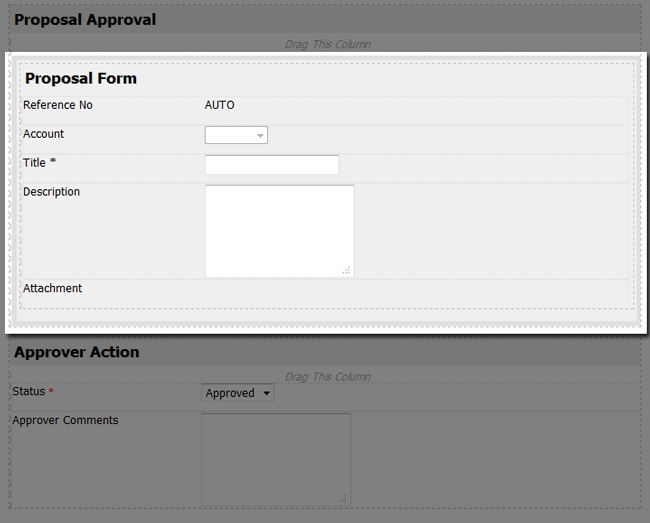Image resolution: width=650 pixels, height=523 pixels.
Task: Click the Drag This Column bar under Proposal Approval
Action: [327, 44]
